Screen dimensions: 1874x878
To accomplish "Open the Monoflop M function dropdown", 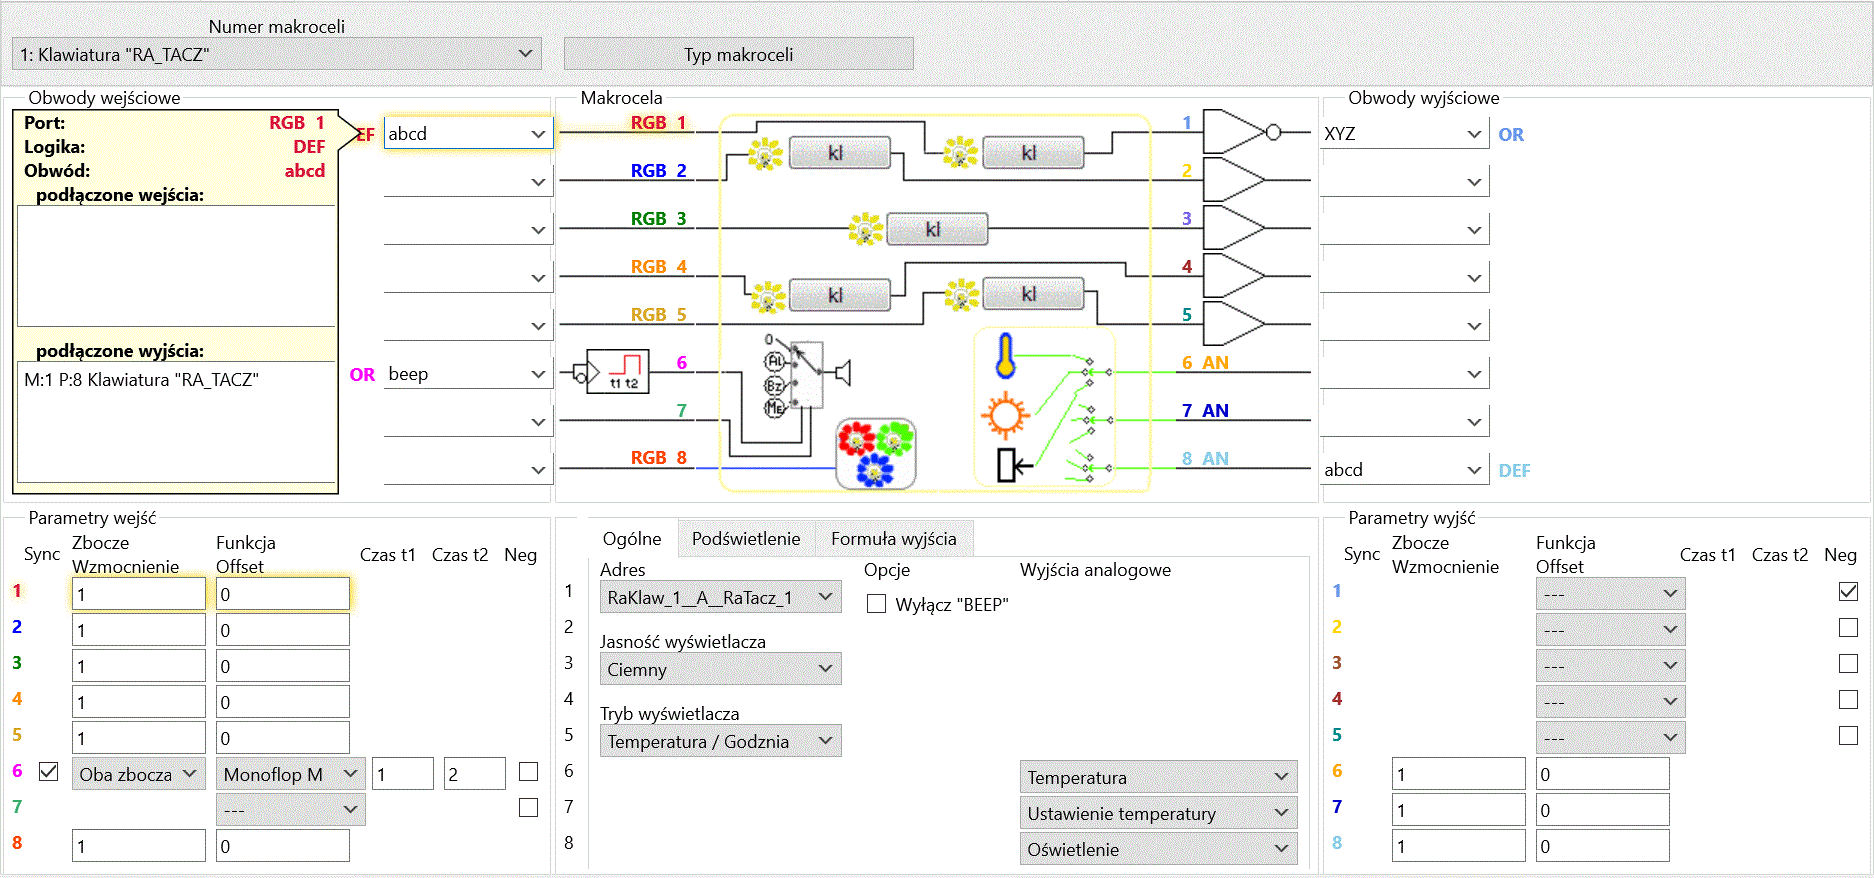I will pos(290,774).
